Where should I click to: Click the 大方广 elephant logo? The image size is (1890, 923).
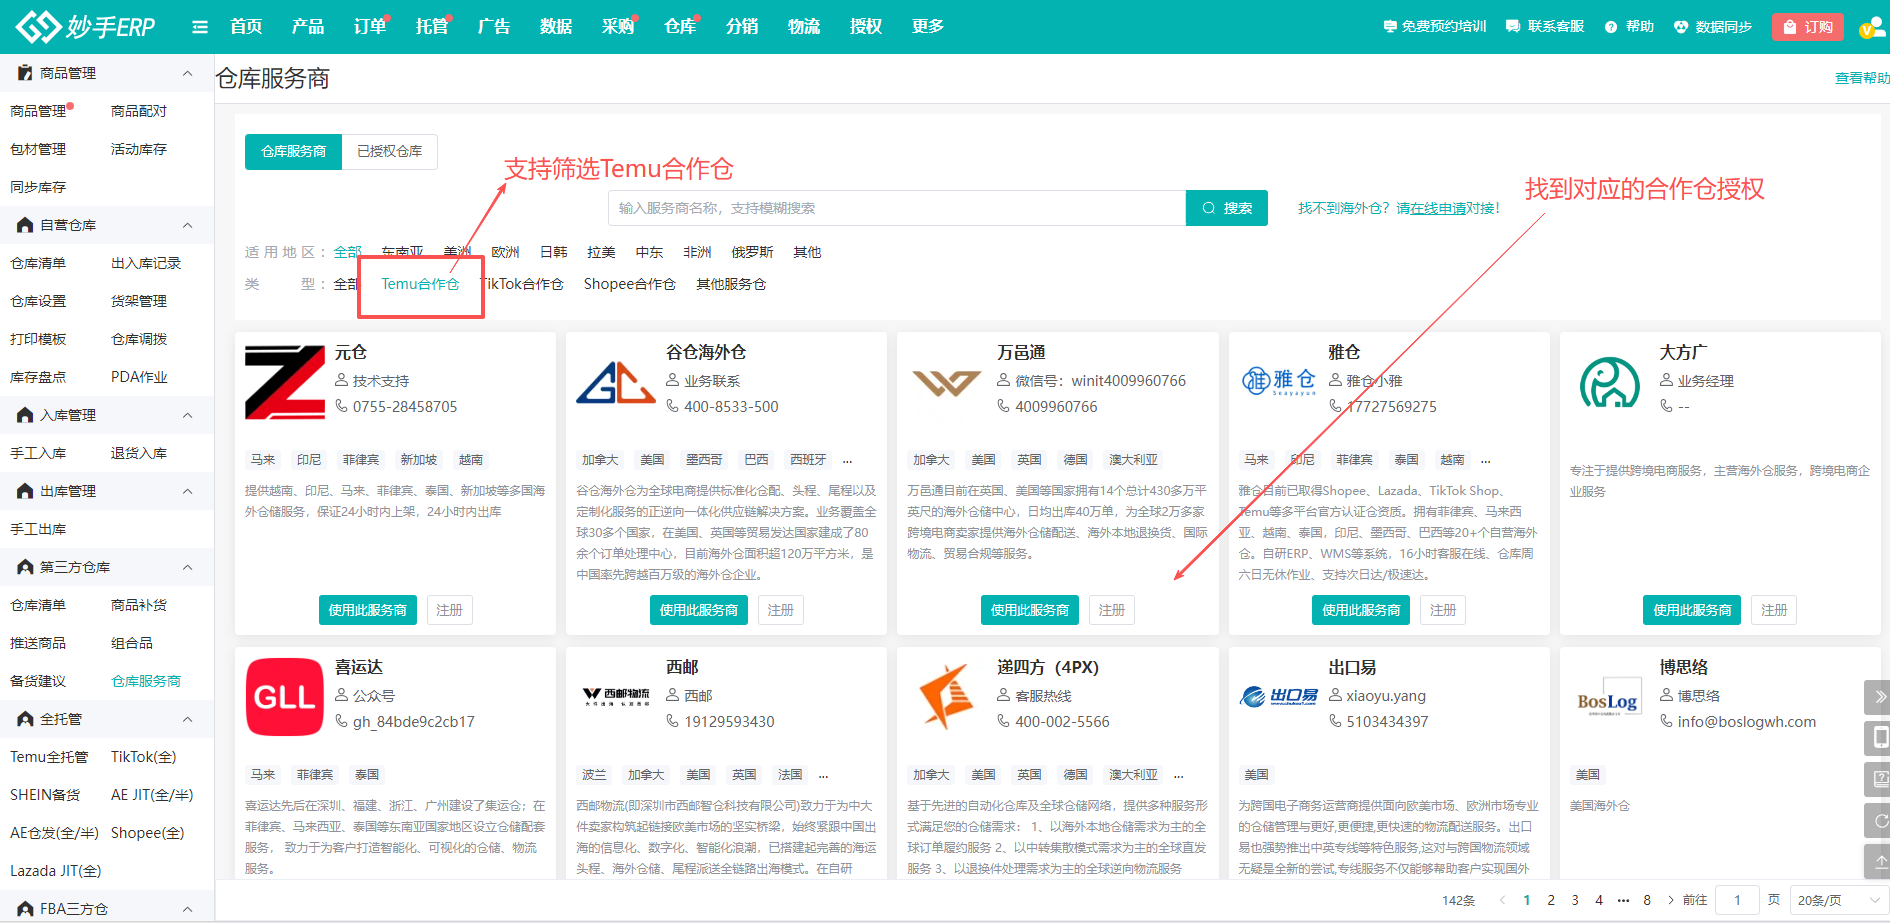pyautogui.click(x=1610, y=382)
